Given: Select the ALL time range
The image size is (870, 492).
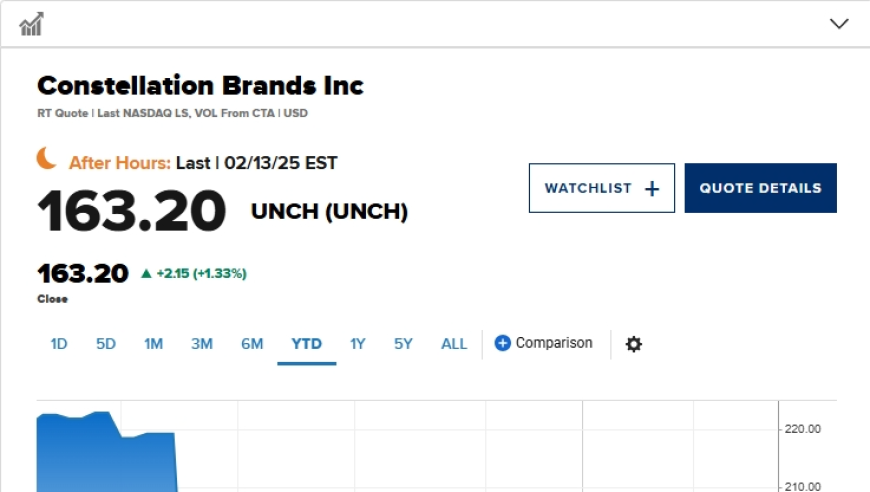Looking at the screenshot, I should (454, 344).
